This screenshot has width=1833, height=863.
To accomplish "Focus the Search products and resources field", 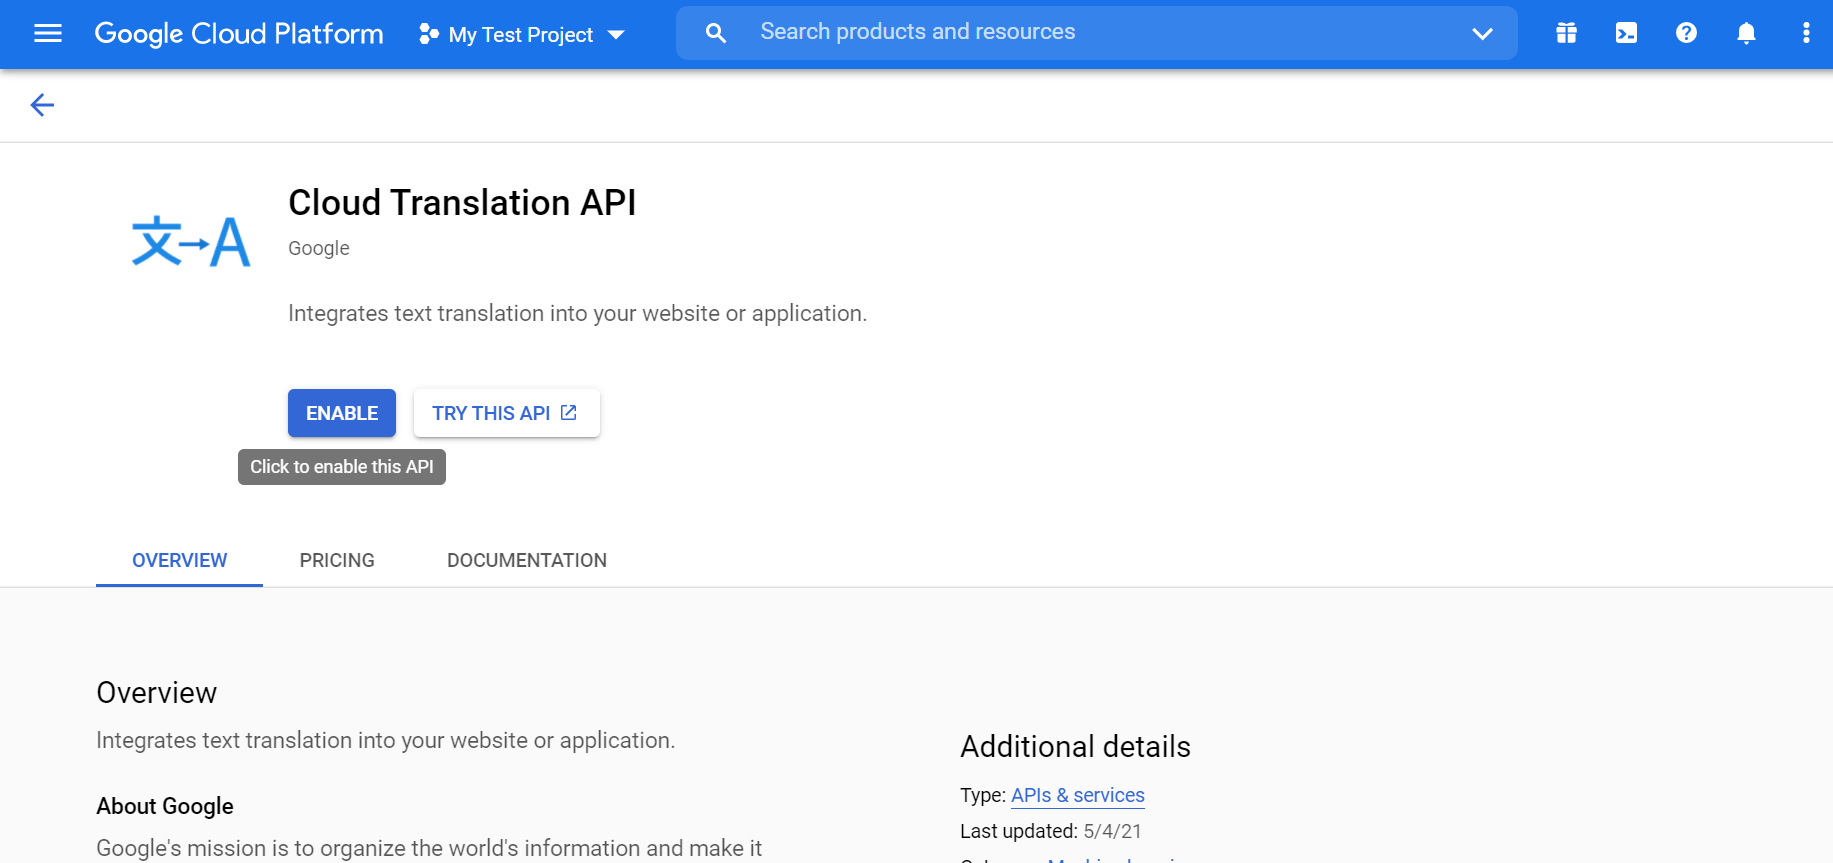I will coord(1096,33).
